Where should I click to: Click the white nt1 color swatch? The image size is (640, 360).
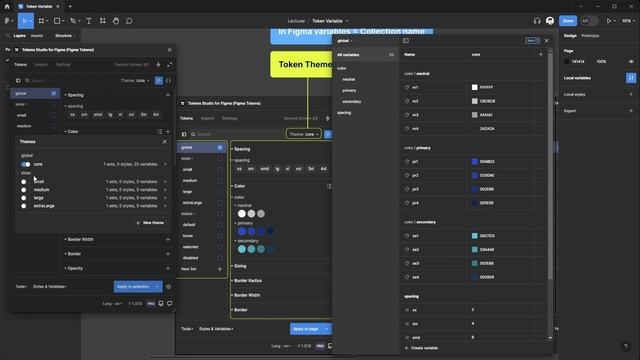(x=474, y=87)
